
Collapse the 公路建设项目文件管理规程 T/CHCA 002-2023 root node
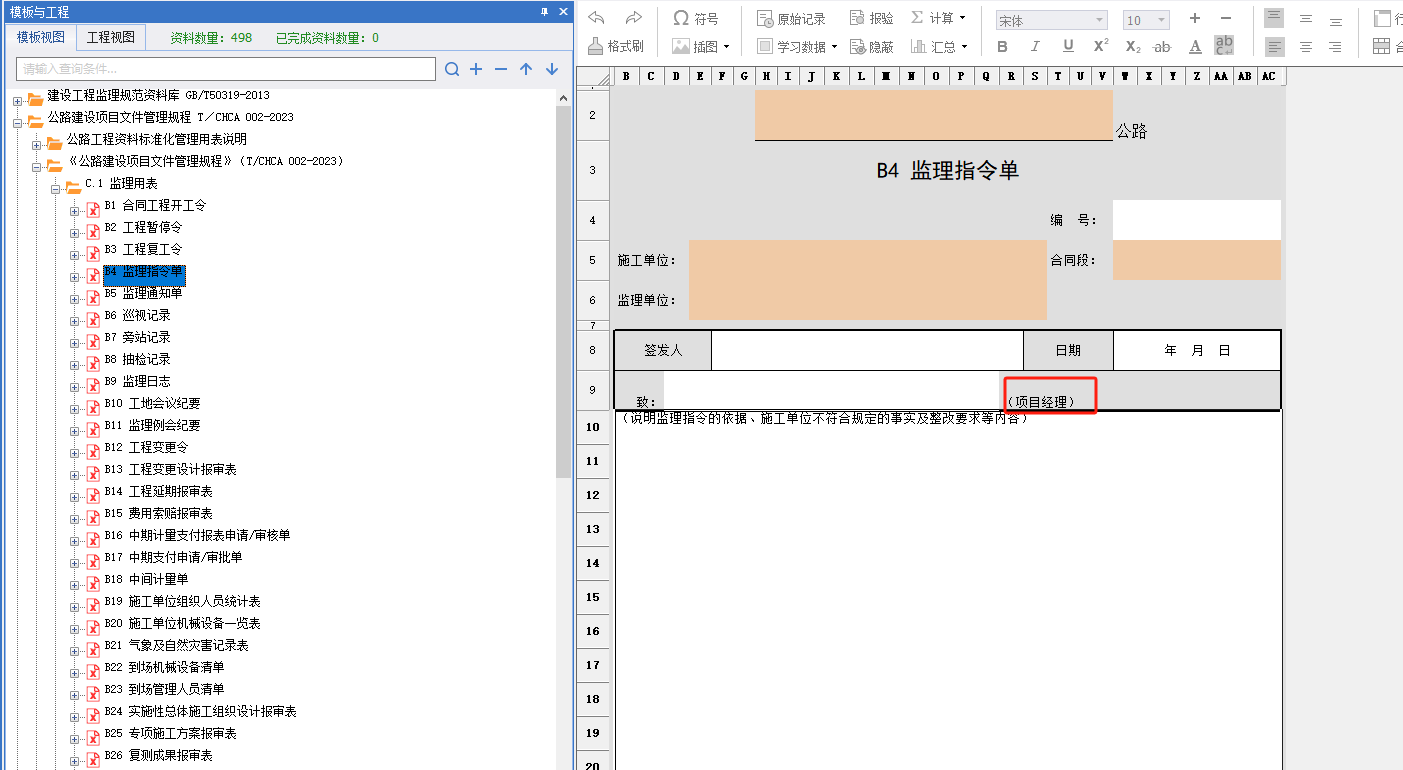17,123
